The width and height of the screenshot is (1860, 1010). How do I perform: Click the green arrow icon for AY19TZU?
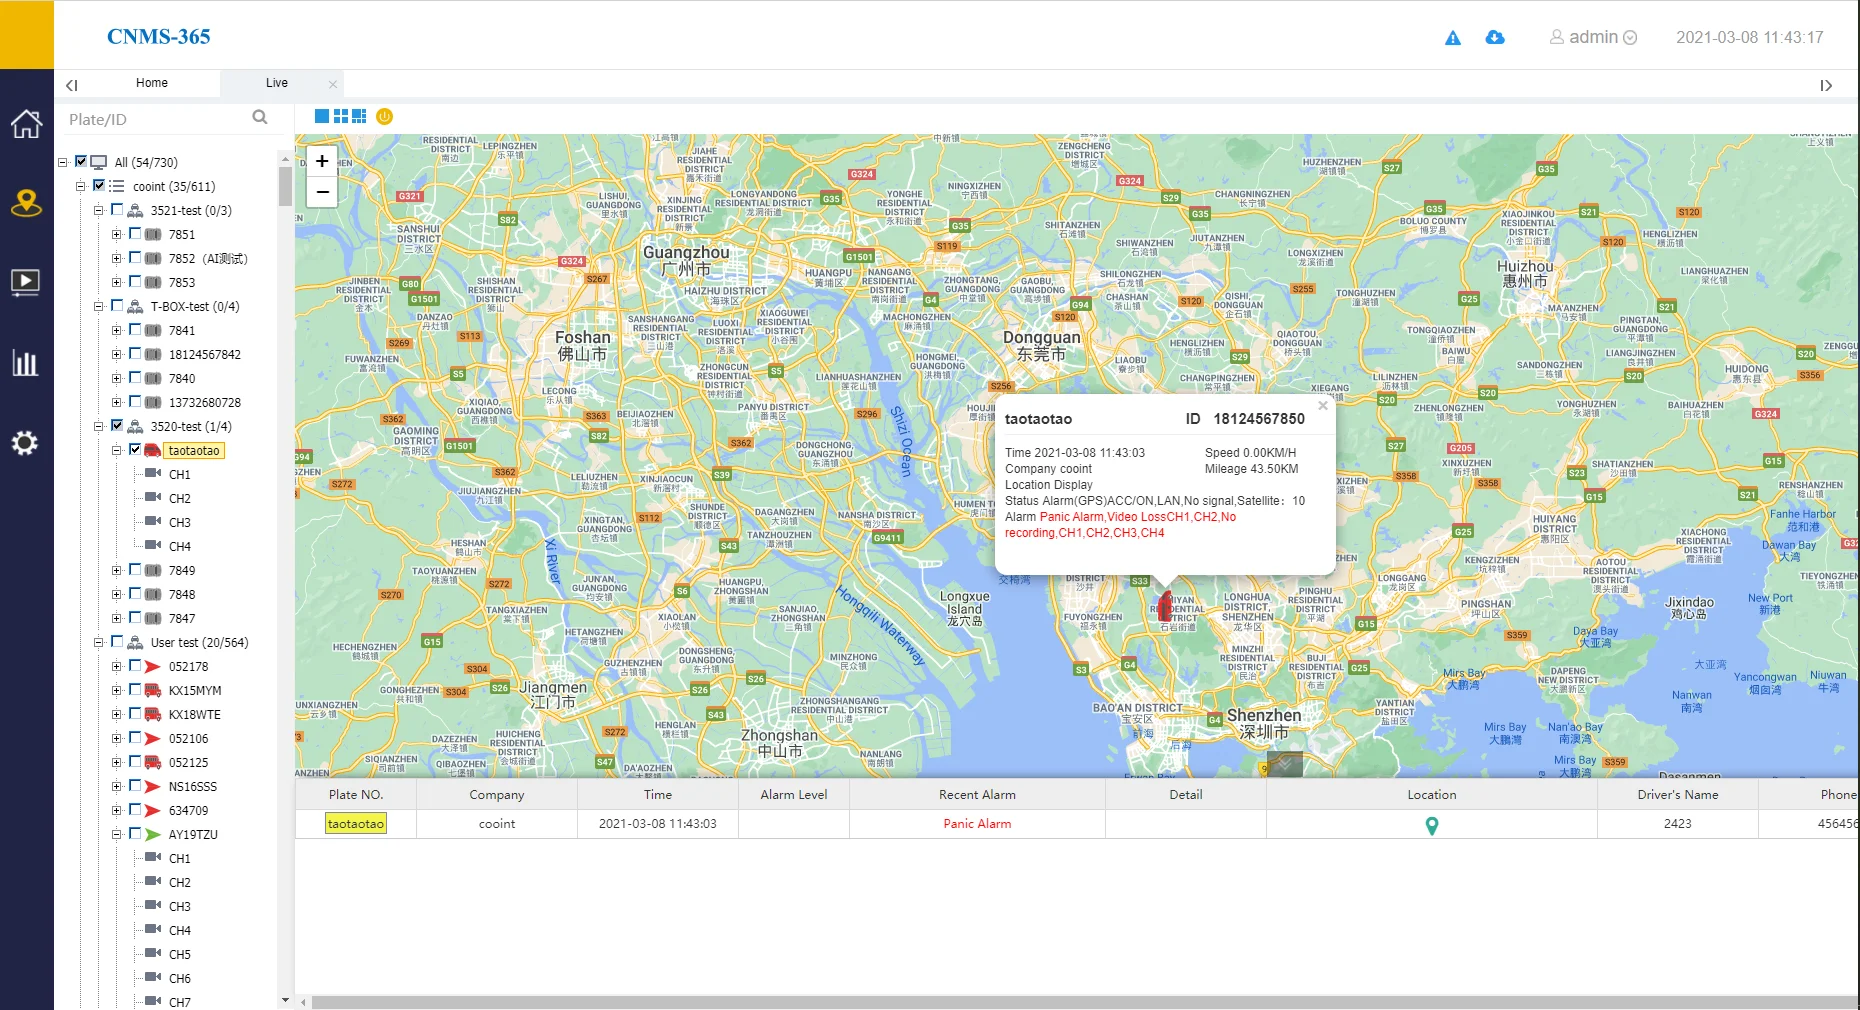(x=153, y=835)
